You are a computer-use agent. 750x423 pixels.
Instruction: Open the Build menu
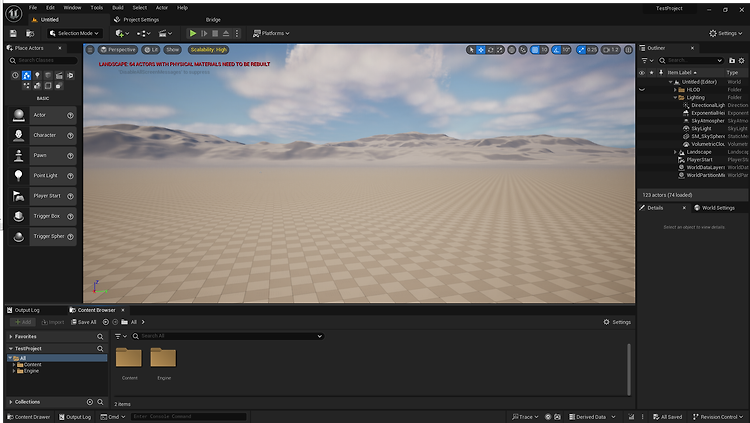pos(118,8)
